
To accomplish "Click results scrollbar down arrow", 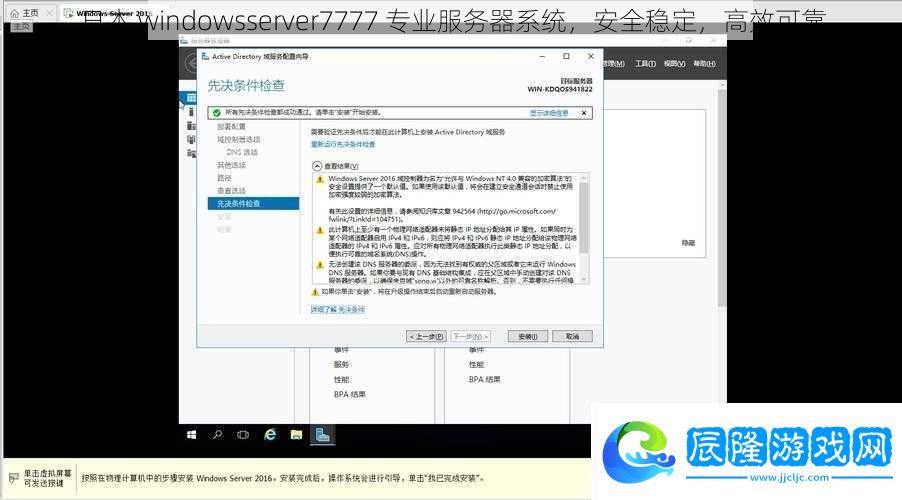I will point(584,279).
